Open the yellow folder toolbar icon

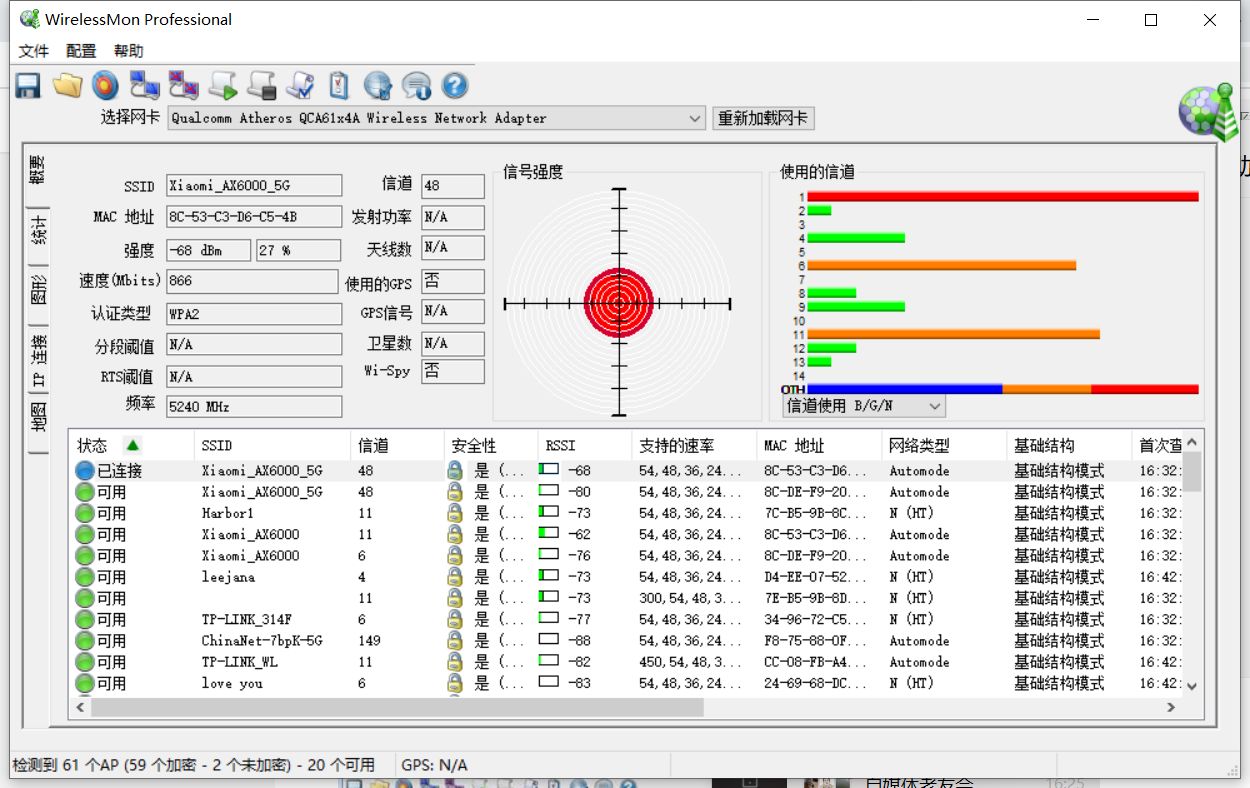(x=67, y=85)
